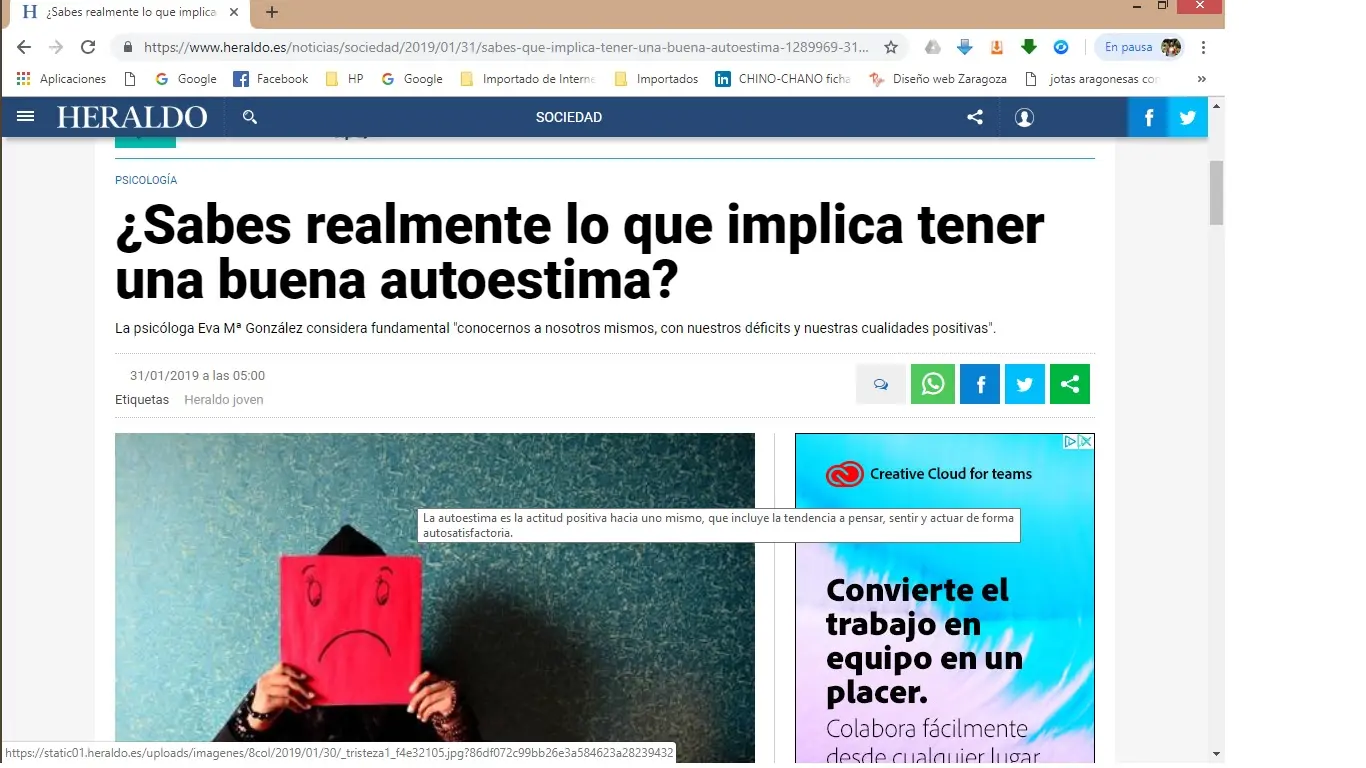Screen dimensions: 1366x768
Task: Open Heraldo's Twitter from the header
Action: click(1188, 117)
